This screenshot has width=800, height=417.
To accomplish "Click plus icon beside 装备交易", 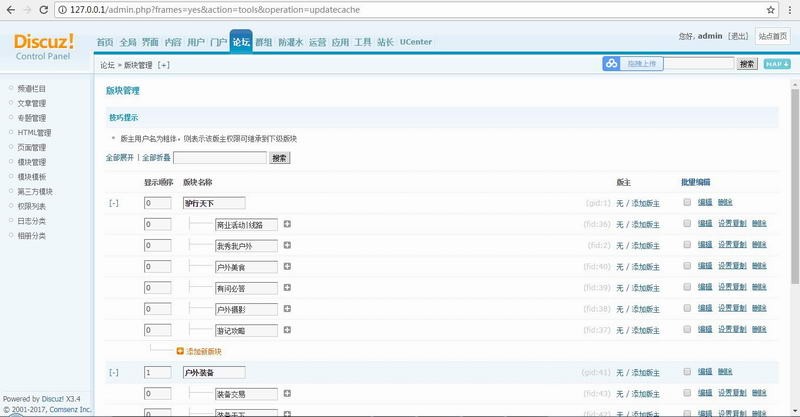I will click(287, 394).
